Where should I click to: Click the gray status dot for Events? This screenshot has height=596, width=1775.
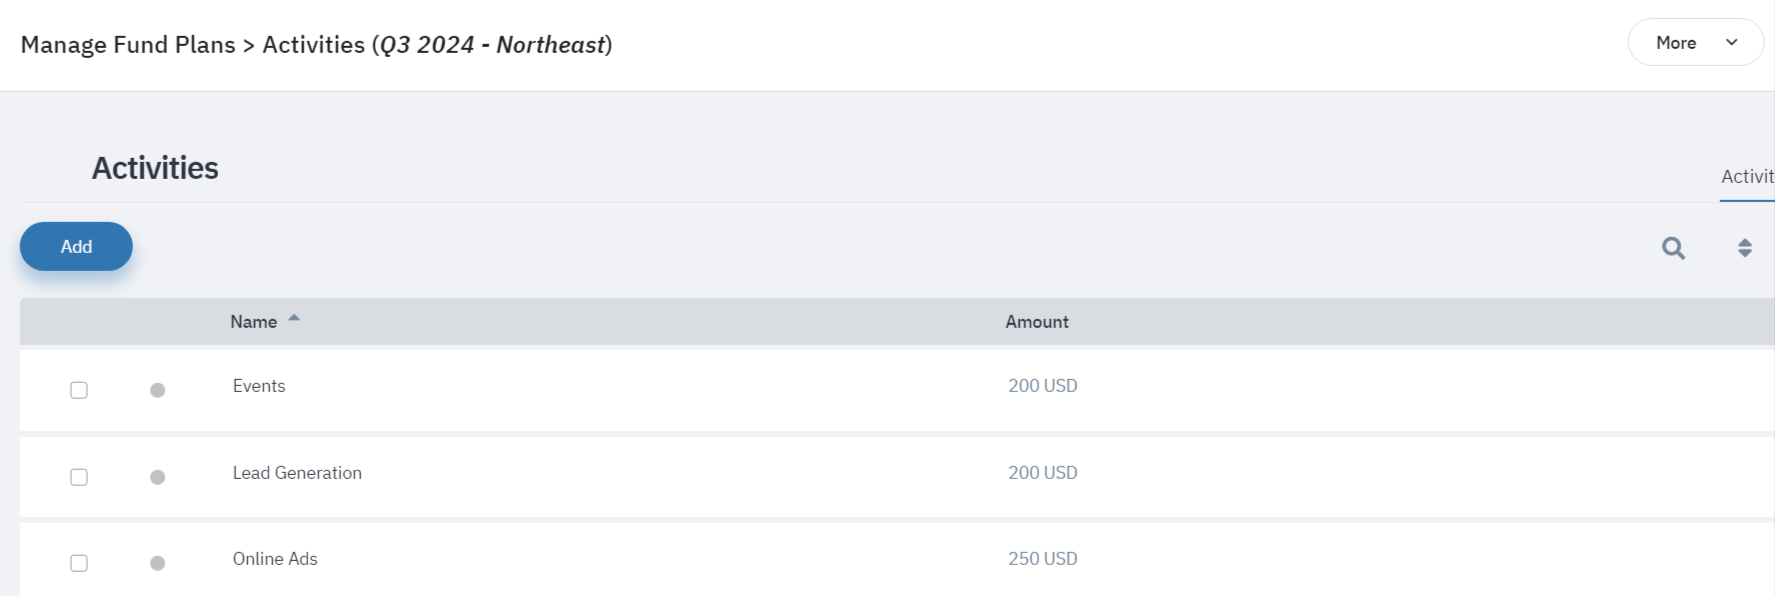pyautogui.click(x=157, y=390)
